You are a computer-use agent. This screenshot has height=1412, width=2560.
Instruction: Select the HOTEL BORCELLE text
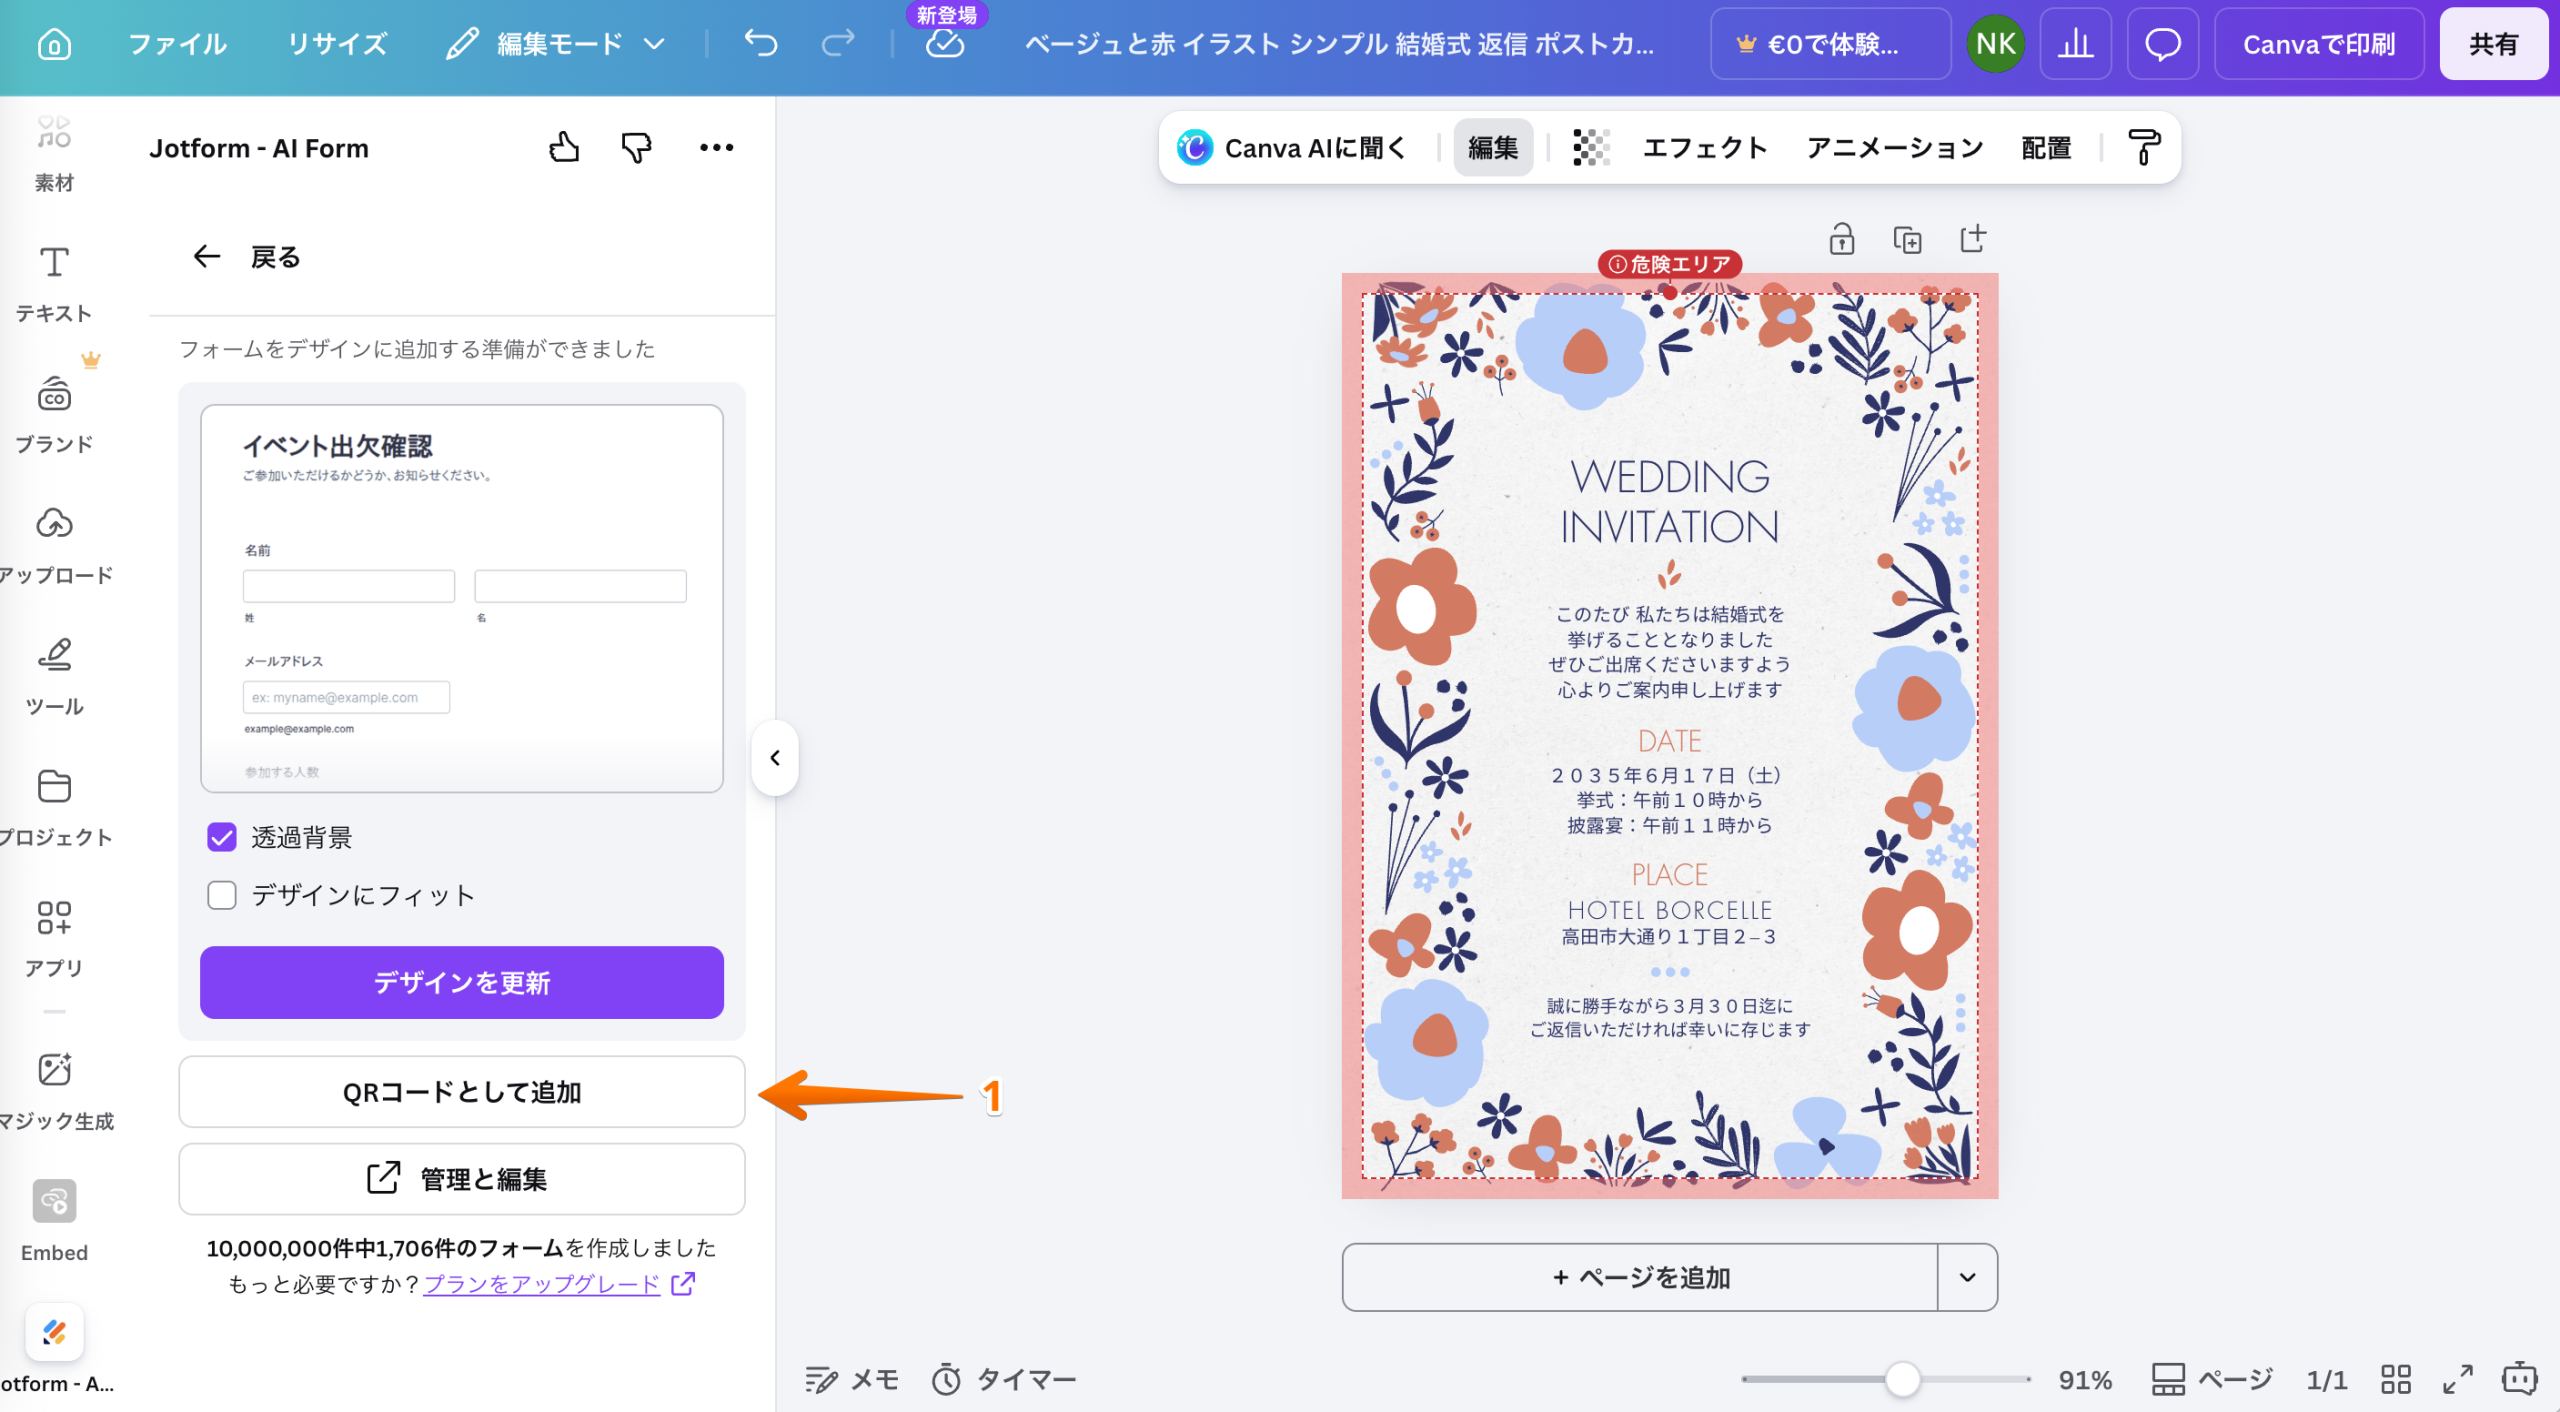click(x=1670, y=910)
